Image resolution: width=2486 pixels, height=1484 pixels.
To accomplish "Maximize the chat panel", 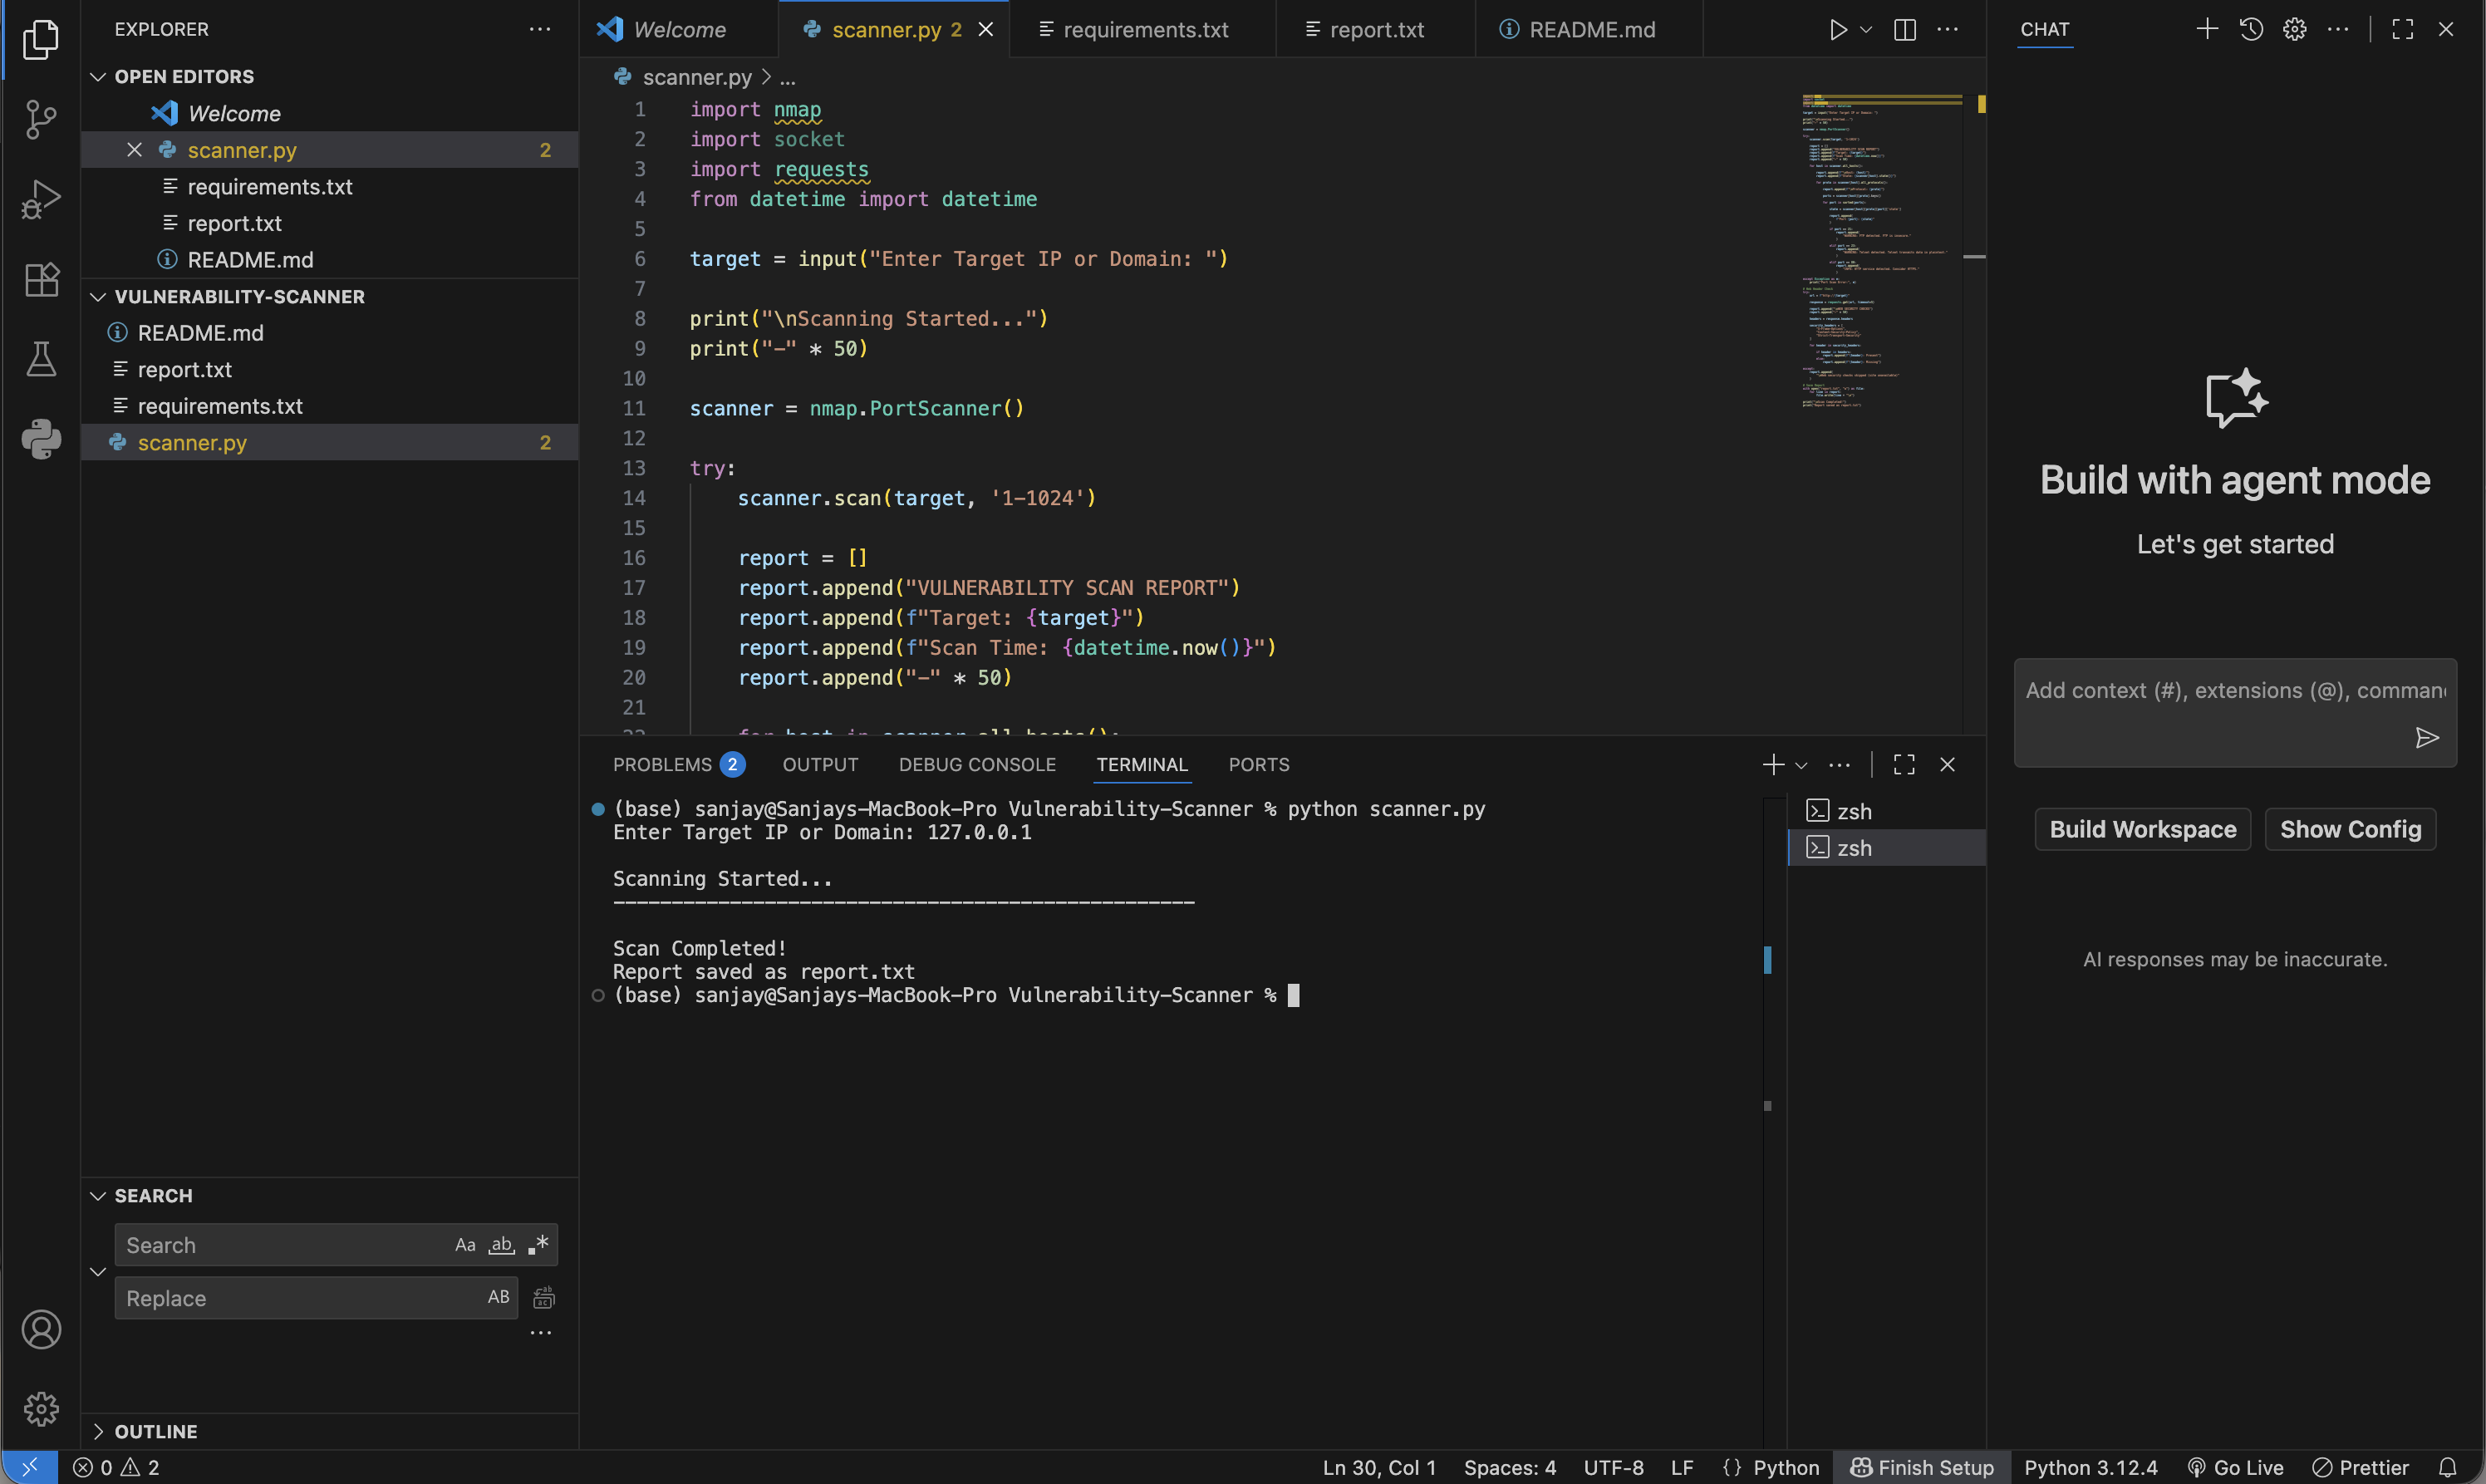I will 2403,29.
